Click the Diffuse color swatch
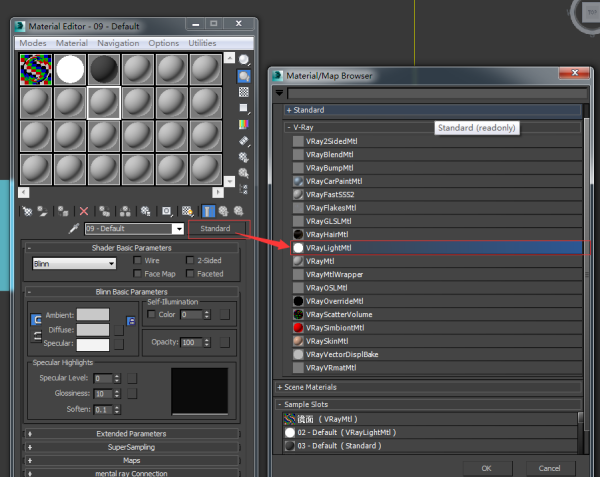600x477 pixels. pyautogui.click(x=93, y=330)
